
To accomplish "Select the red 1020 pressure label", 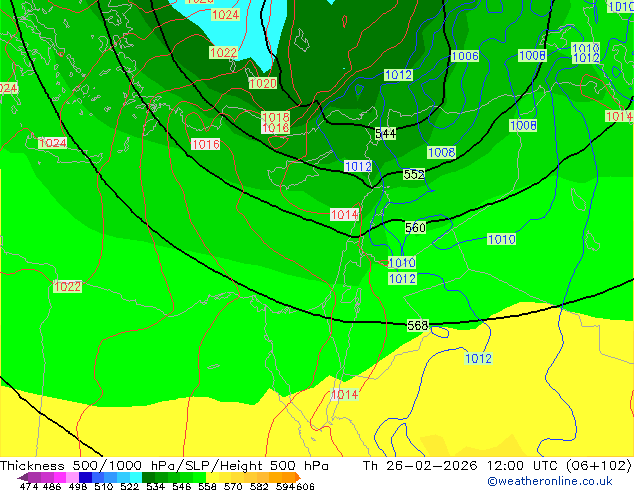I will click(x=263, y=84).
